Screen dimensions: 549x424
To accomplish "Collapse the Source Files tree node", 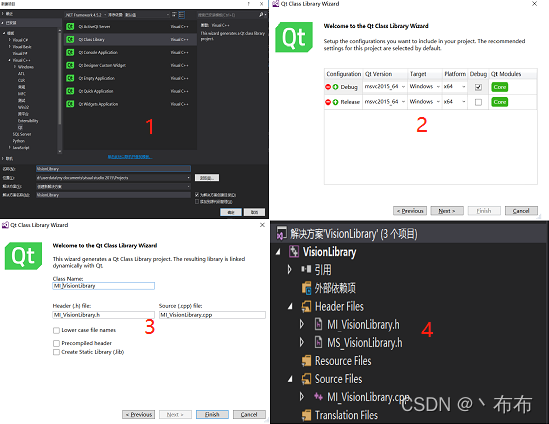I will coord(290,379).
